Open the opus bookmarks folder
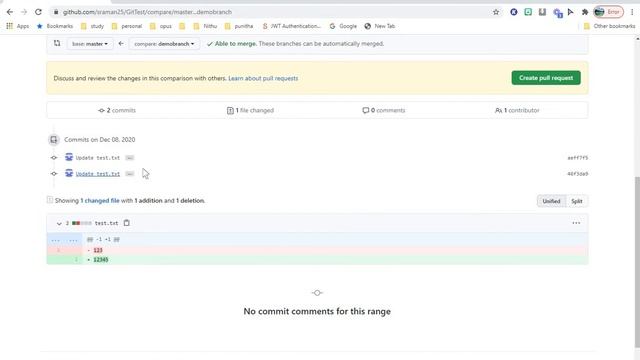Image resolution: width=640 pixels, height=360 pixels. [161, 26]
